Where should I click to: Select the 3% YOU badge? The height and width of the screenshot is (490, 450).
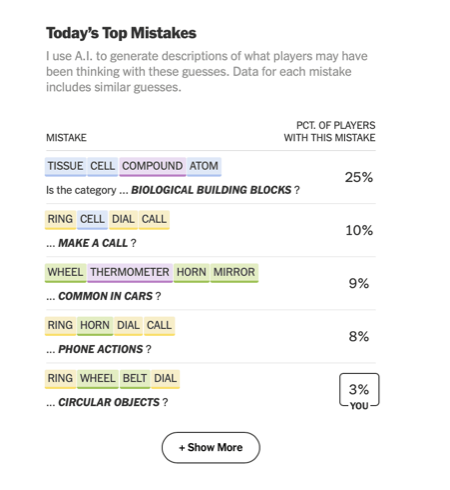click(359, 391)
